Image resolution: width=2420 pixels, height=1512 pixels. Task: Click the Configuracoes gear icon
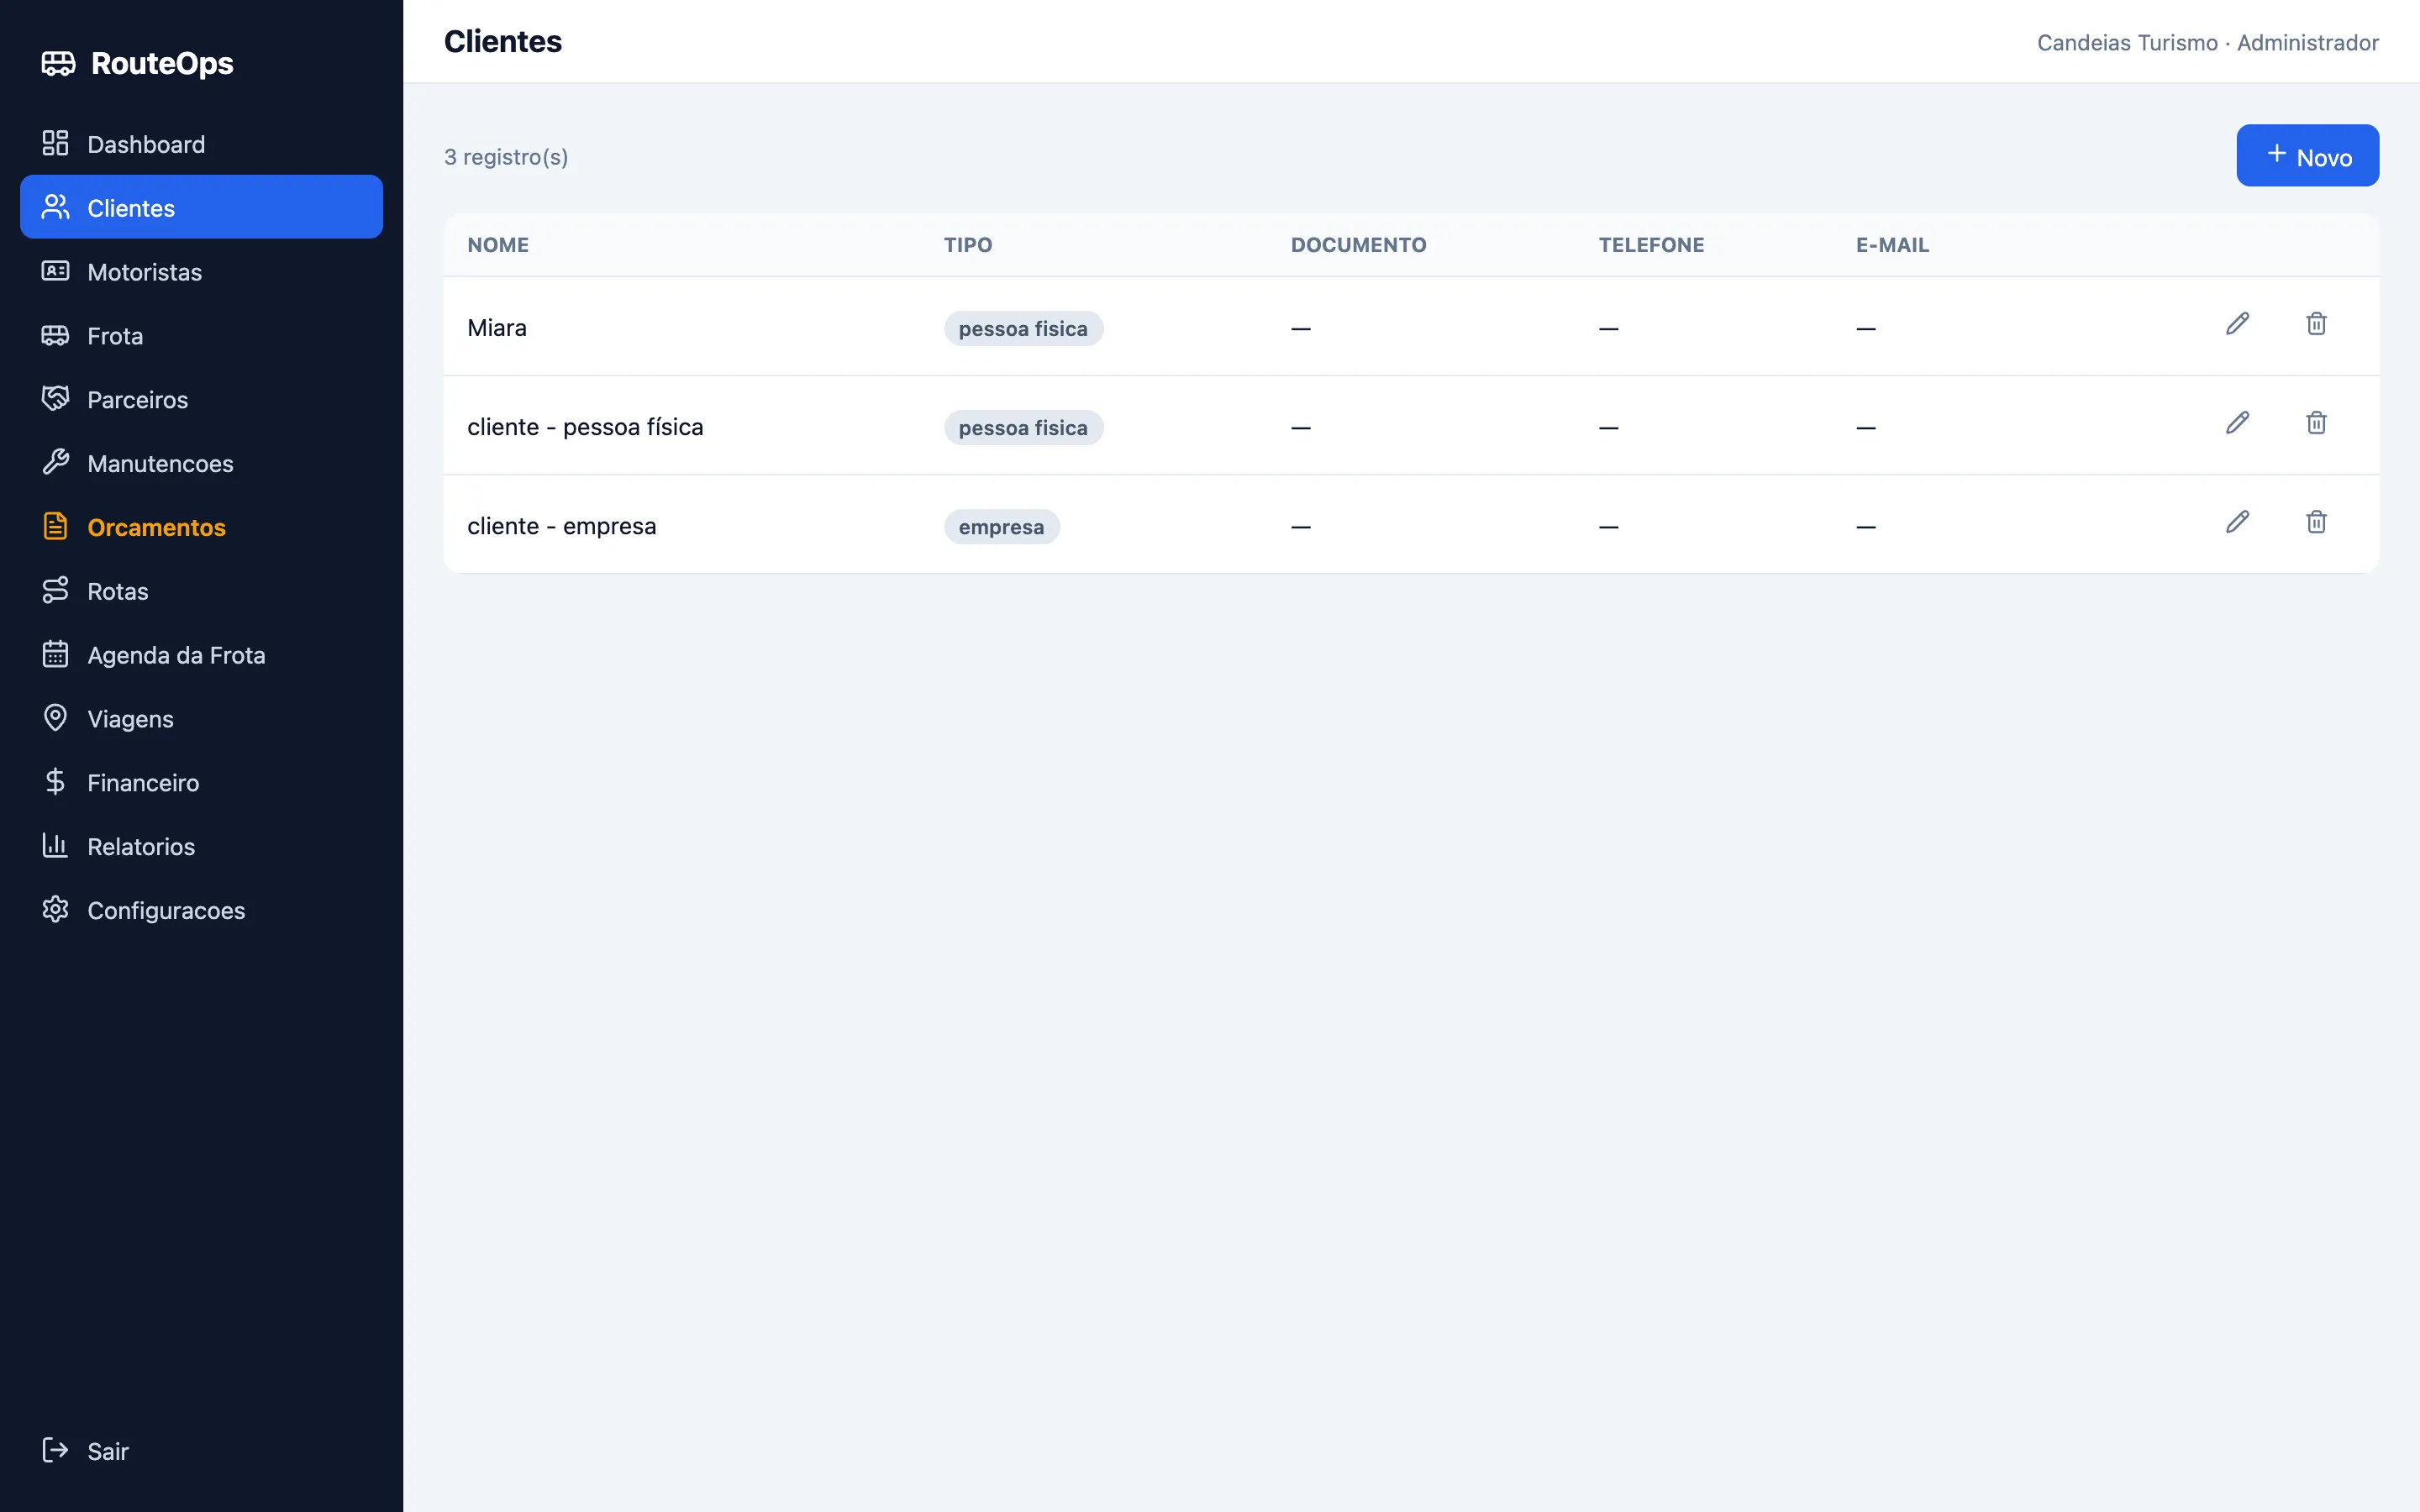[x=55, y=909]
